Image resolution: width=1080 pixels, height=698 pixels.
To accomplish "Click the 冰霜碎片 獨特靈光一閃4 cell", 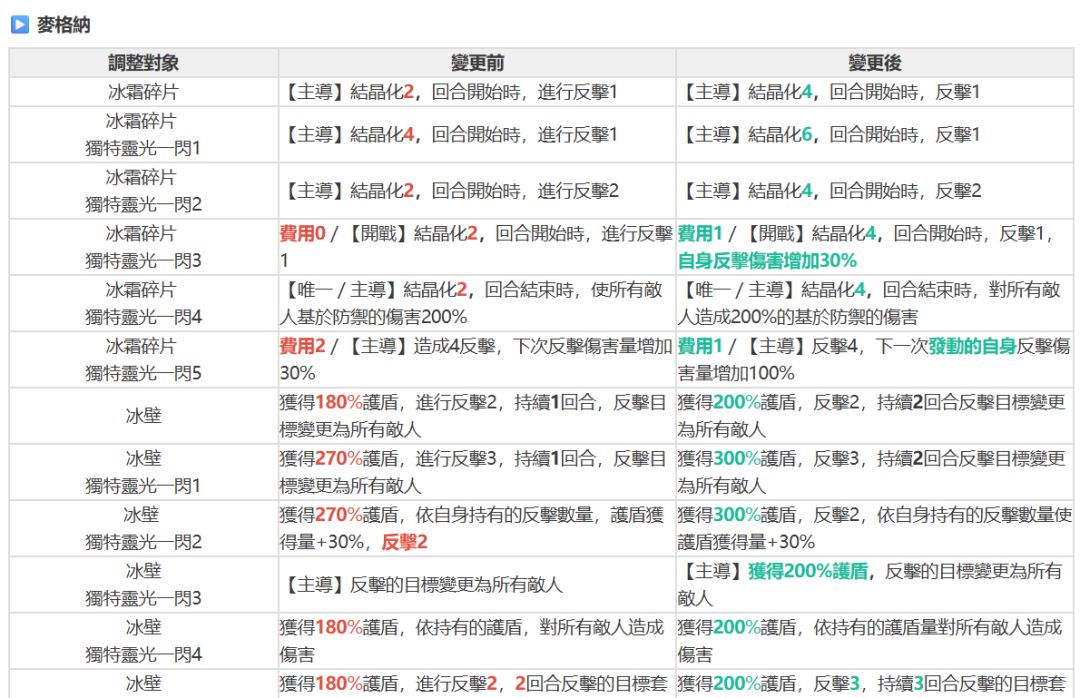I will (143, 303).
